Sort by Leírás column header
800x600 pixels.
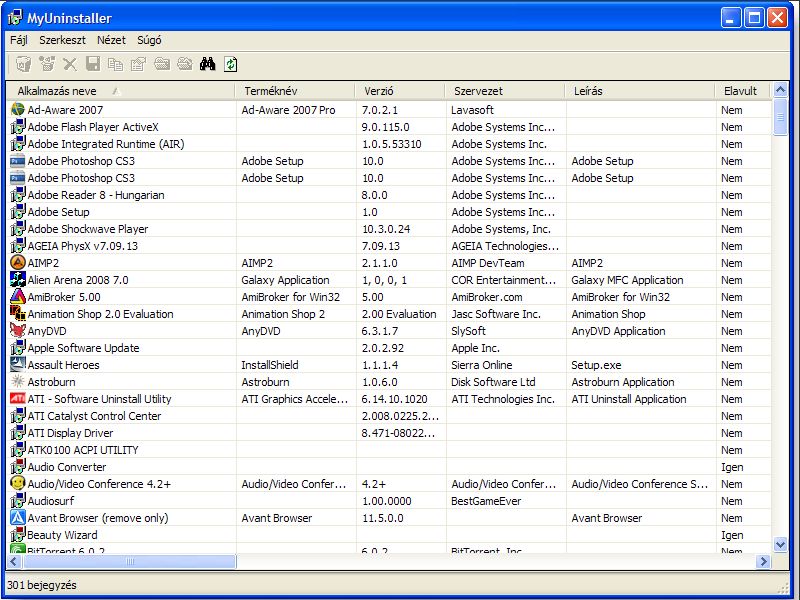[x=640, y=91]
